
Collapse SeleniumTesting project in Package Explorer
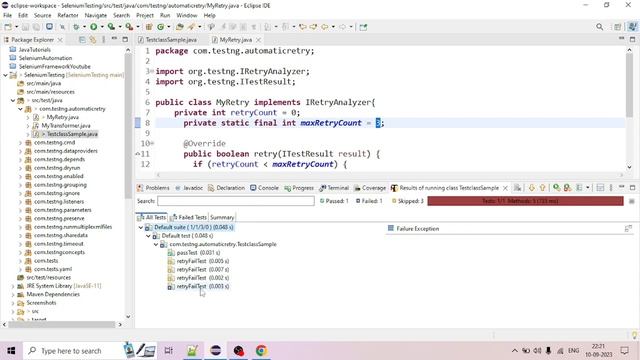pyautogui.click(x=5, y=75)
